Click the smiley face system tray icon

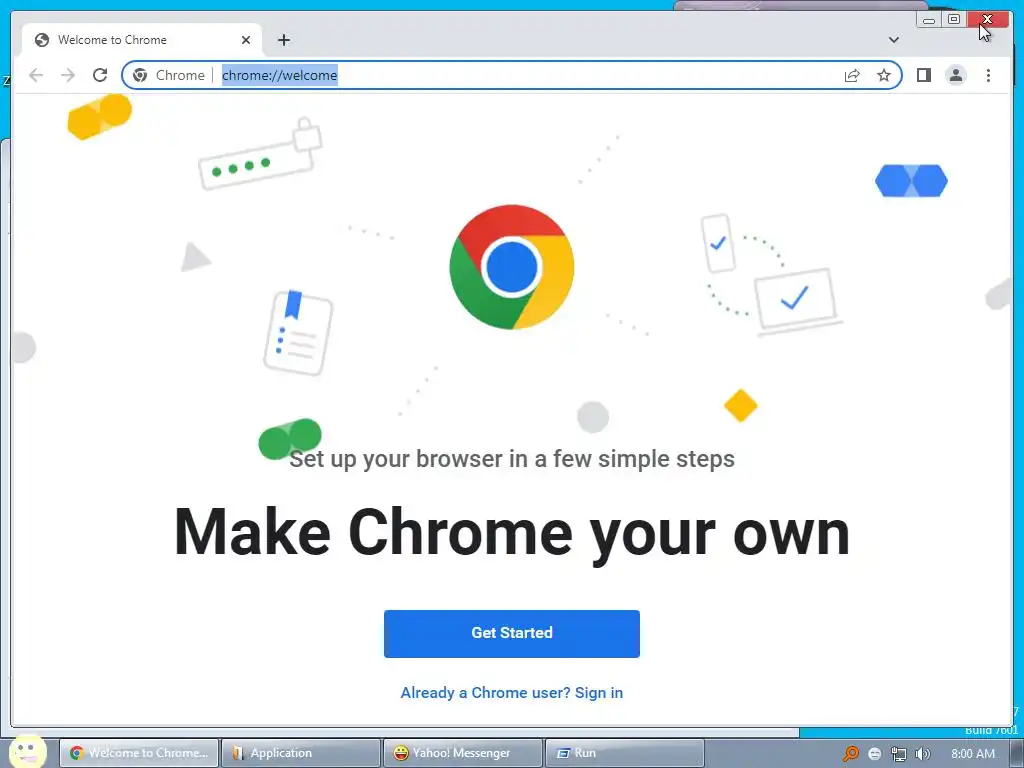coord(875,754)
